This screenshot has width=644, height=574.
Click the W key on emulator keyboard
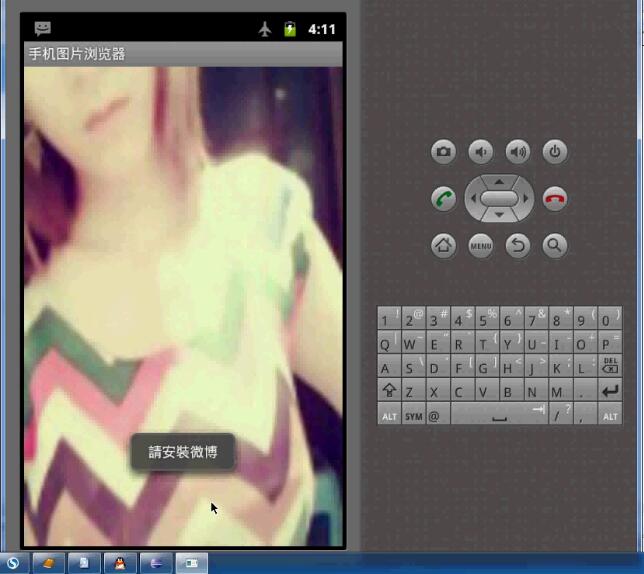click(x=414, y=342)
